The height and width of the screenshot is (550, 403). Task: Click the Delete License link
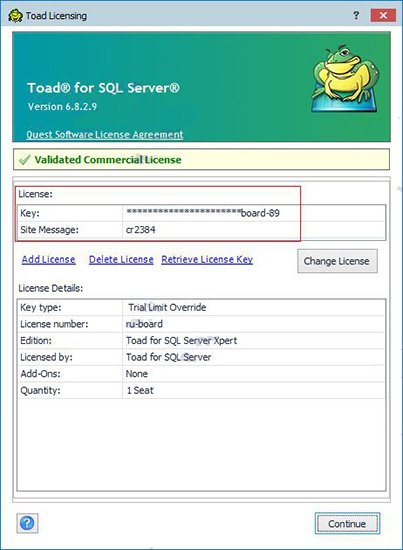tap(121, 260)
